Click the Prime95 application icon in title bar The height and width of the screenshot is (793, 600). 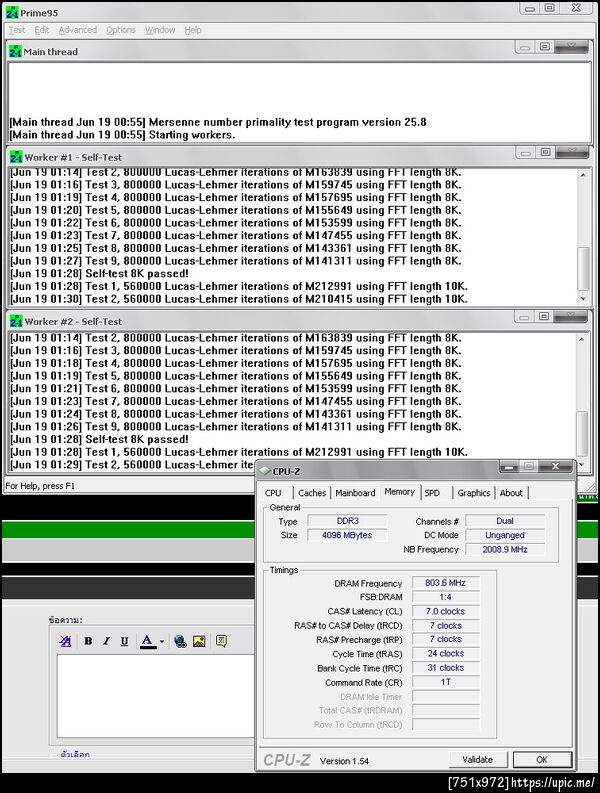(x=12, y=12)
